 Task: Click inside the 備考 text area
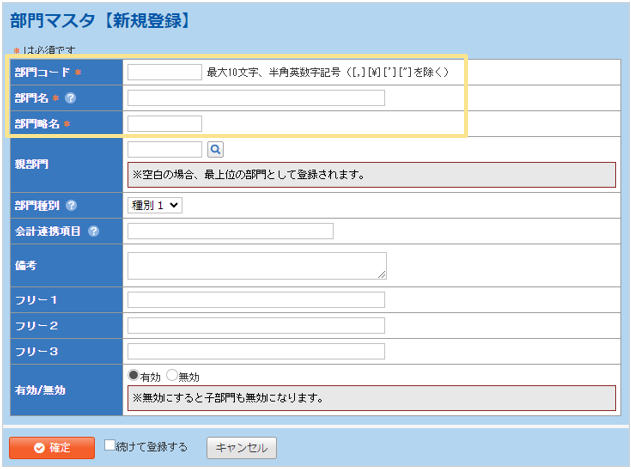(x=256, y=265)
